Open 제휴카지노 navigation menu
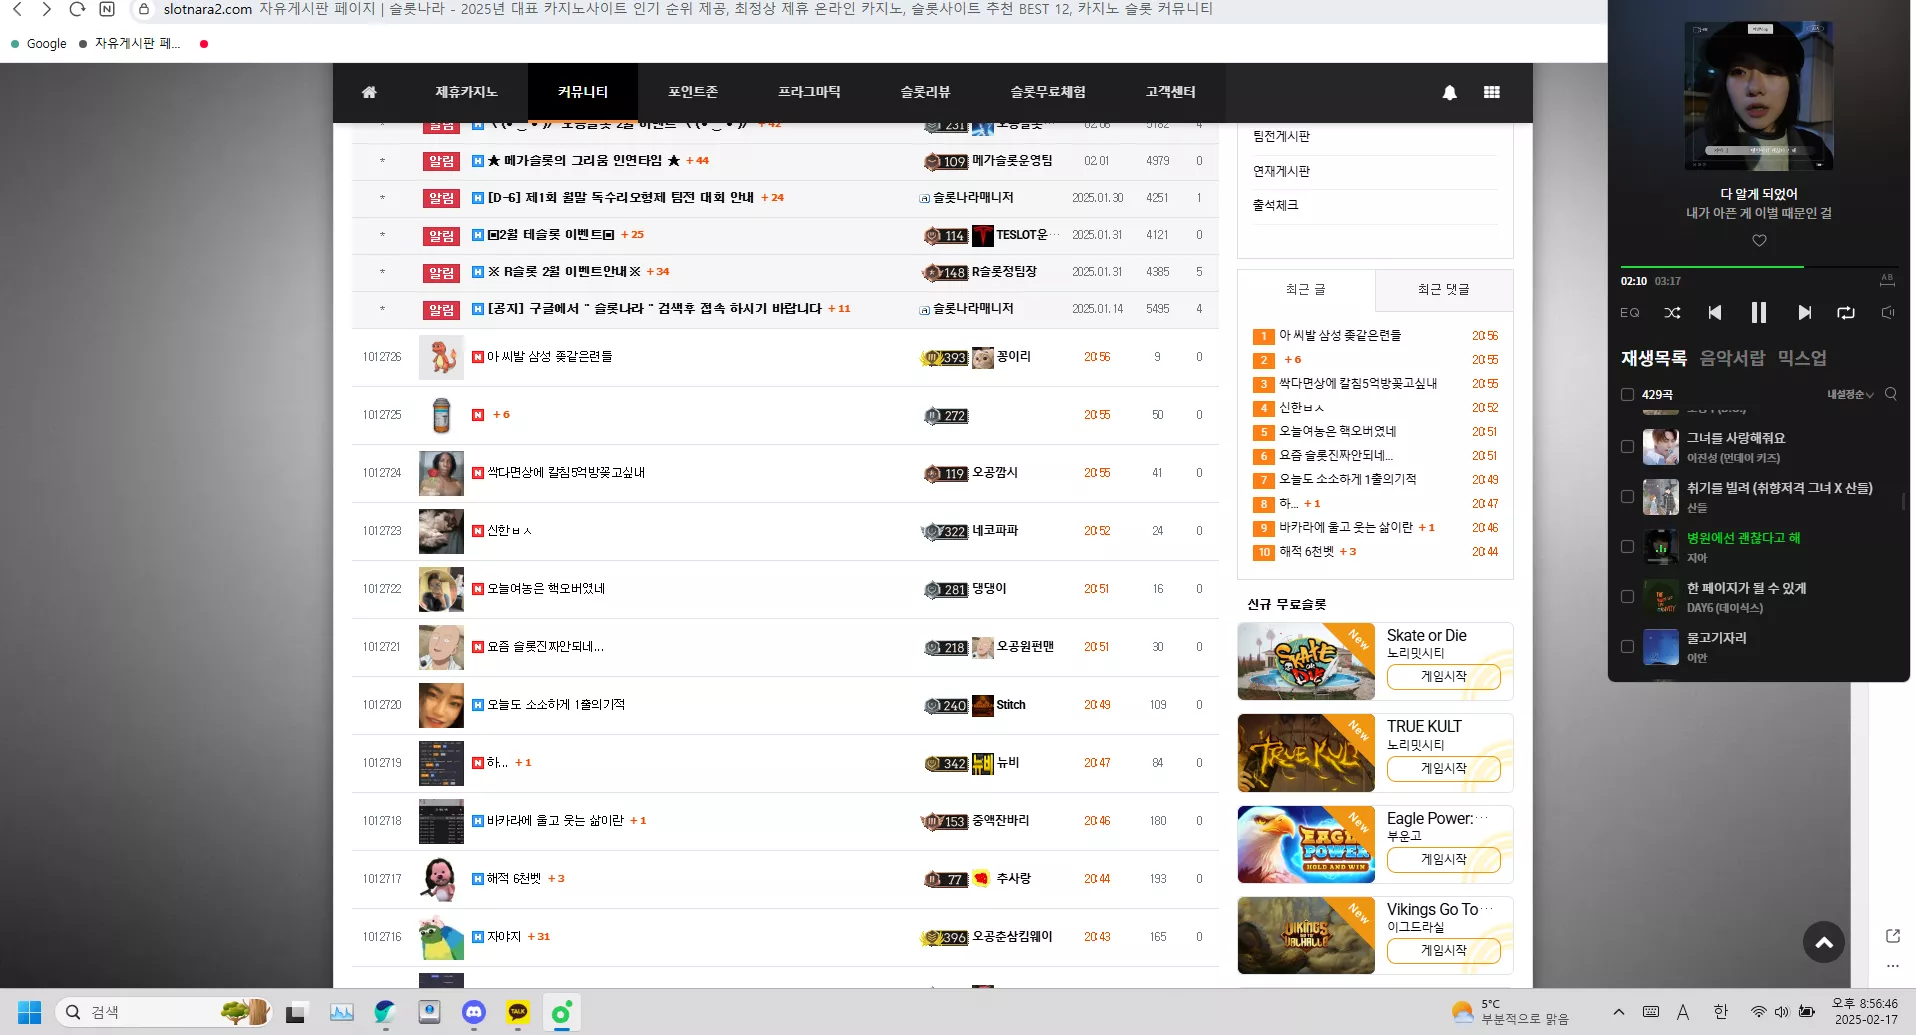 click(x=466, y=92)
